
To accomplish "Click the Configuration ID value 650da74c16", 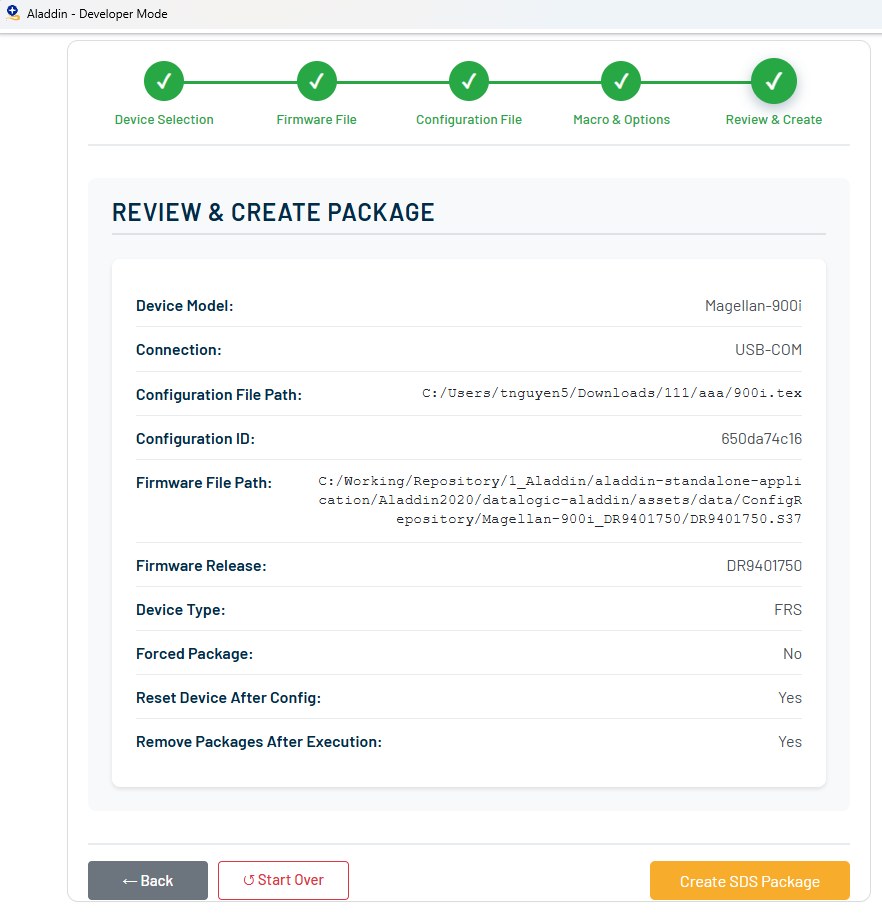I will point(754,439).
